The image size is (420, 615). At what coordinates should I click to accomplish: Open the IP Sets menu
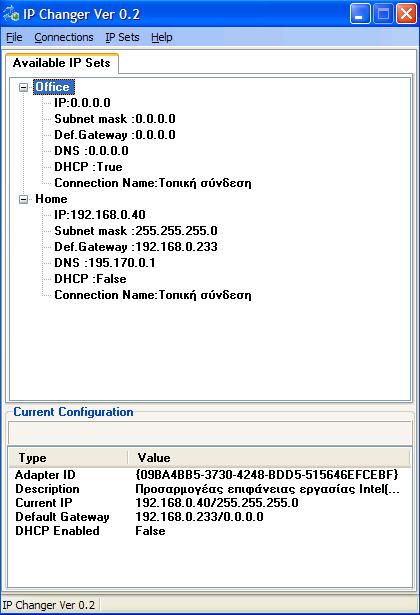tap(122, 37)
